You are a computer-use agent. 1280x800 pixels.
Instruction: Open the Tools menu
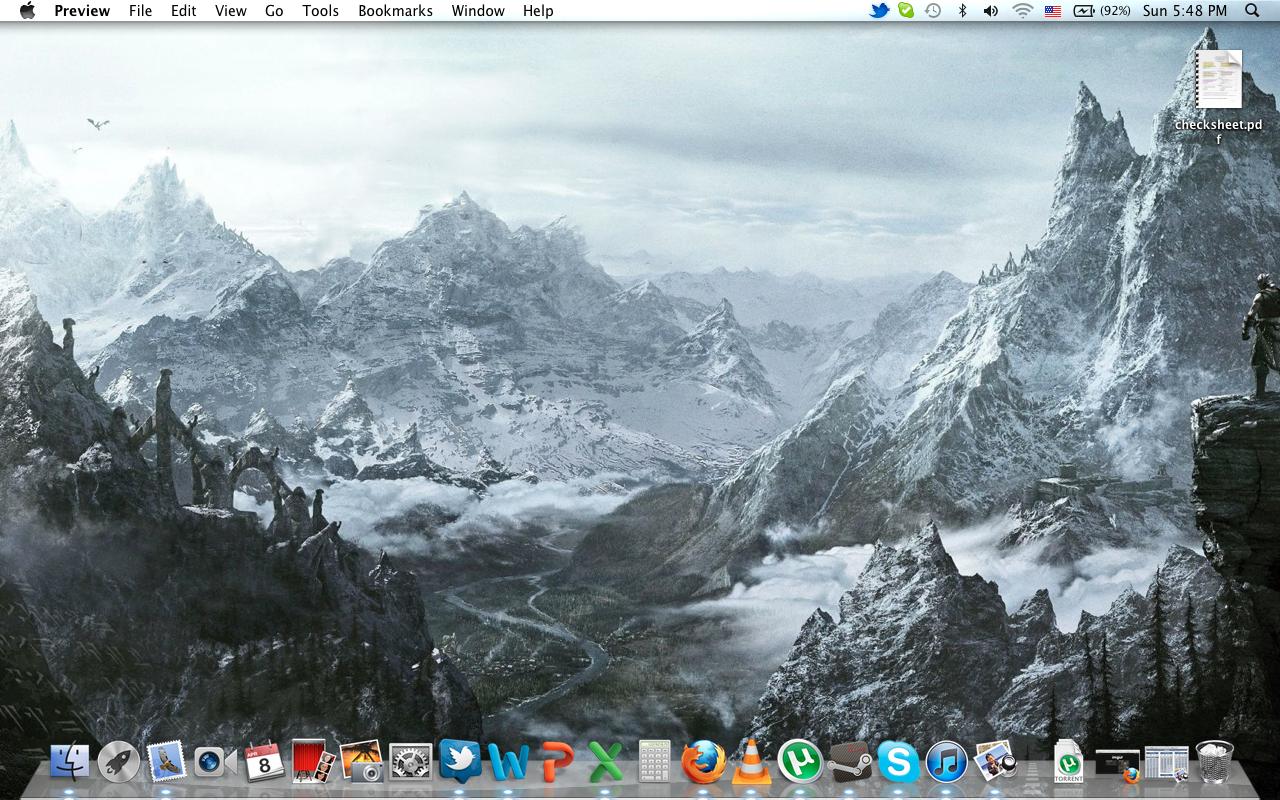tap(321, 11)
